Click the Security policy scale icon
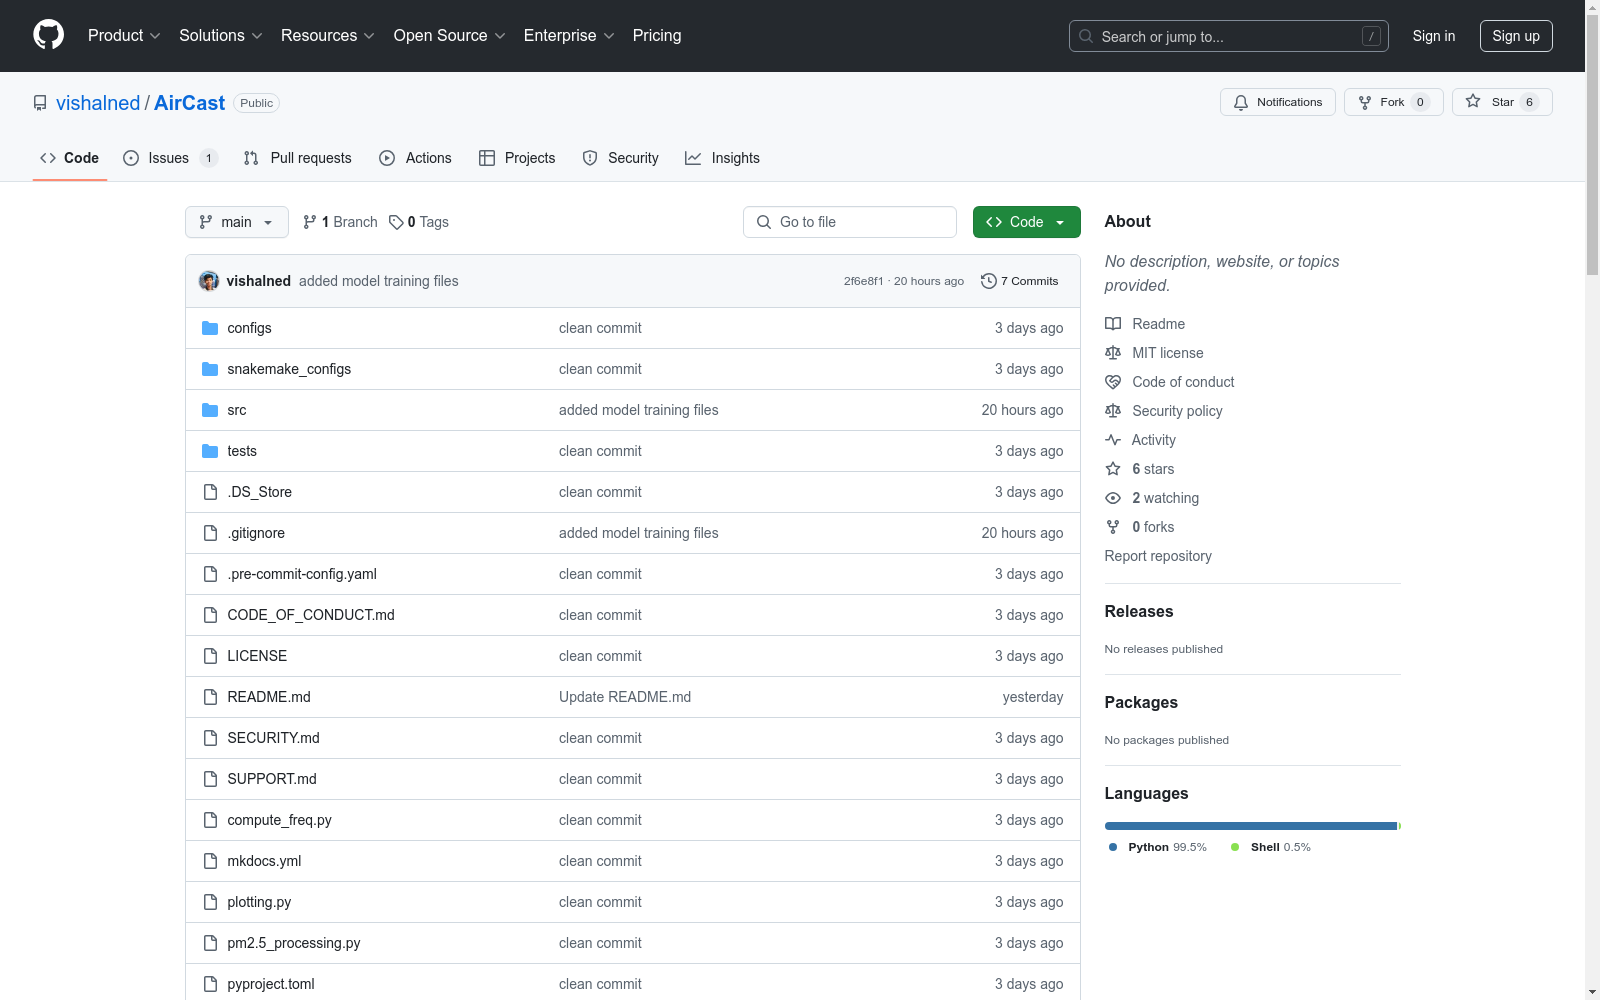The image size is (1600, 1000). click(x=1113, y=411)
